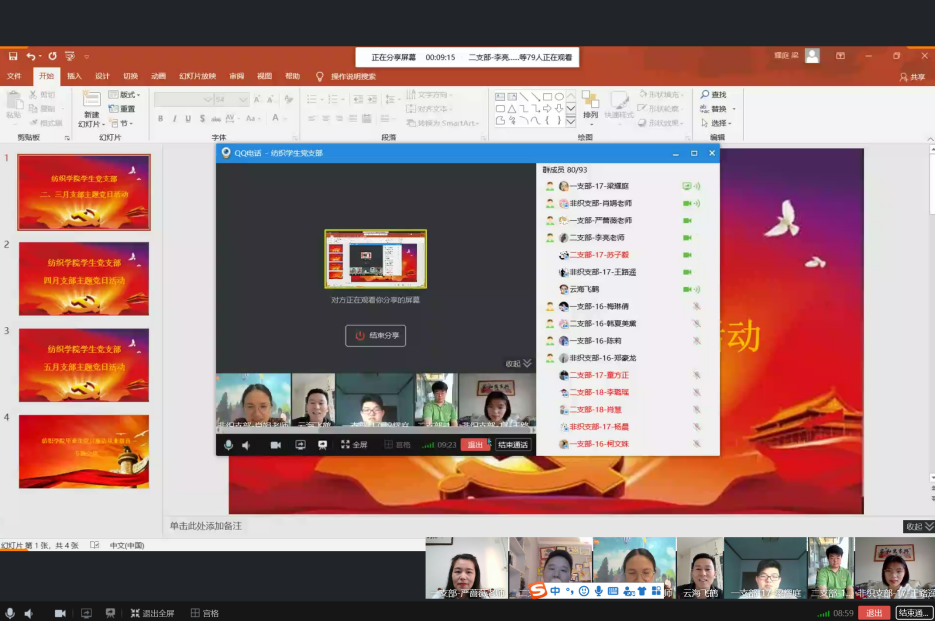Open the Select (选择) dropdown in Editing group
The width and height of the screenshot is (935, 621).
[718, 123]
